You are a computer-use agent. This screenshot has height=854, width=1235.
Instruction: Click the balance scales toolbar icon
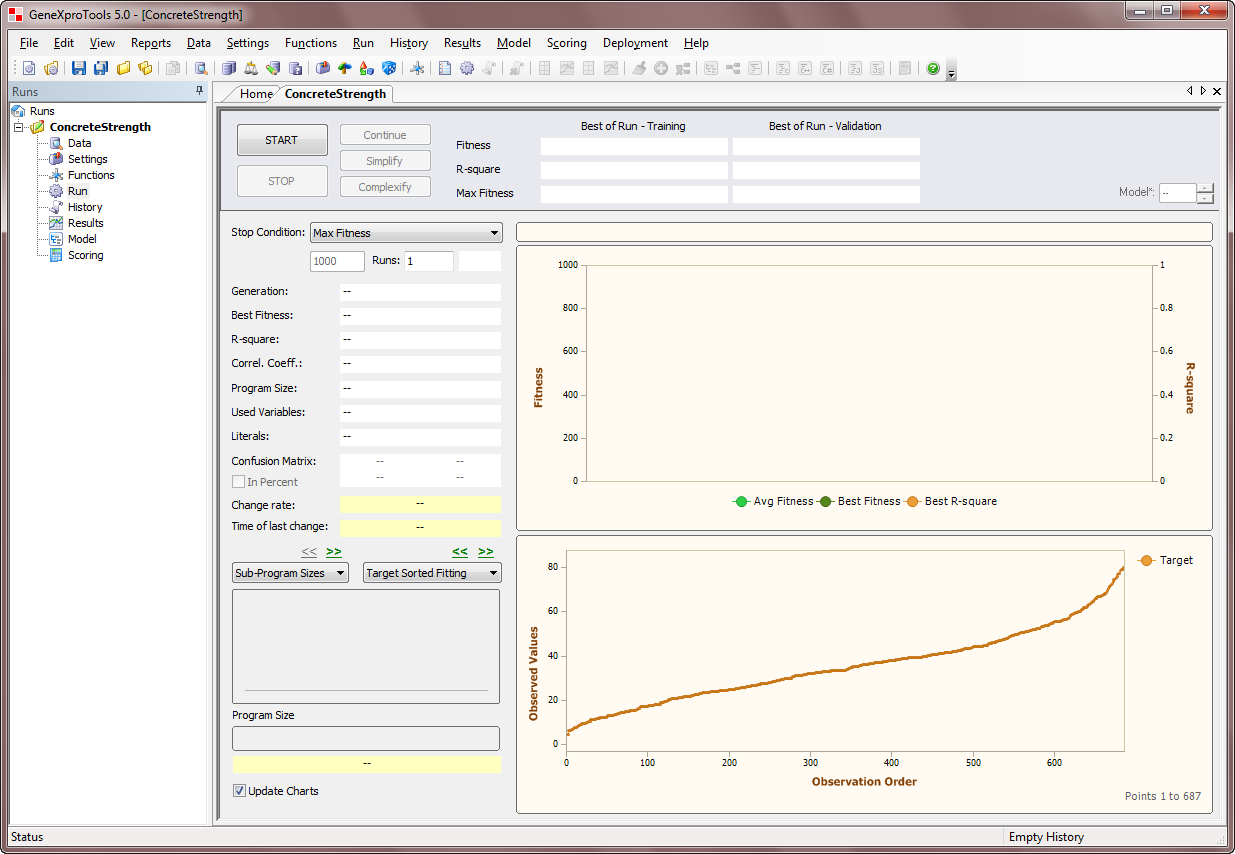(250, 68)
